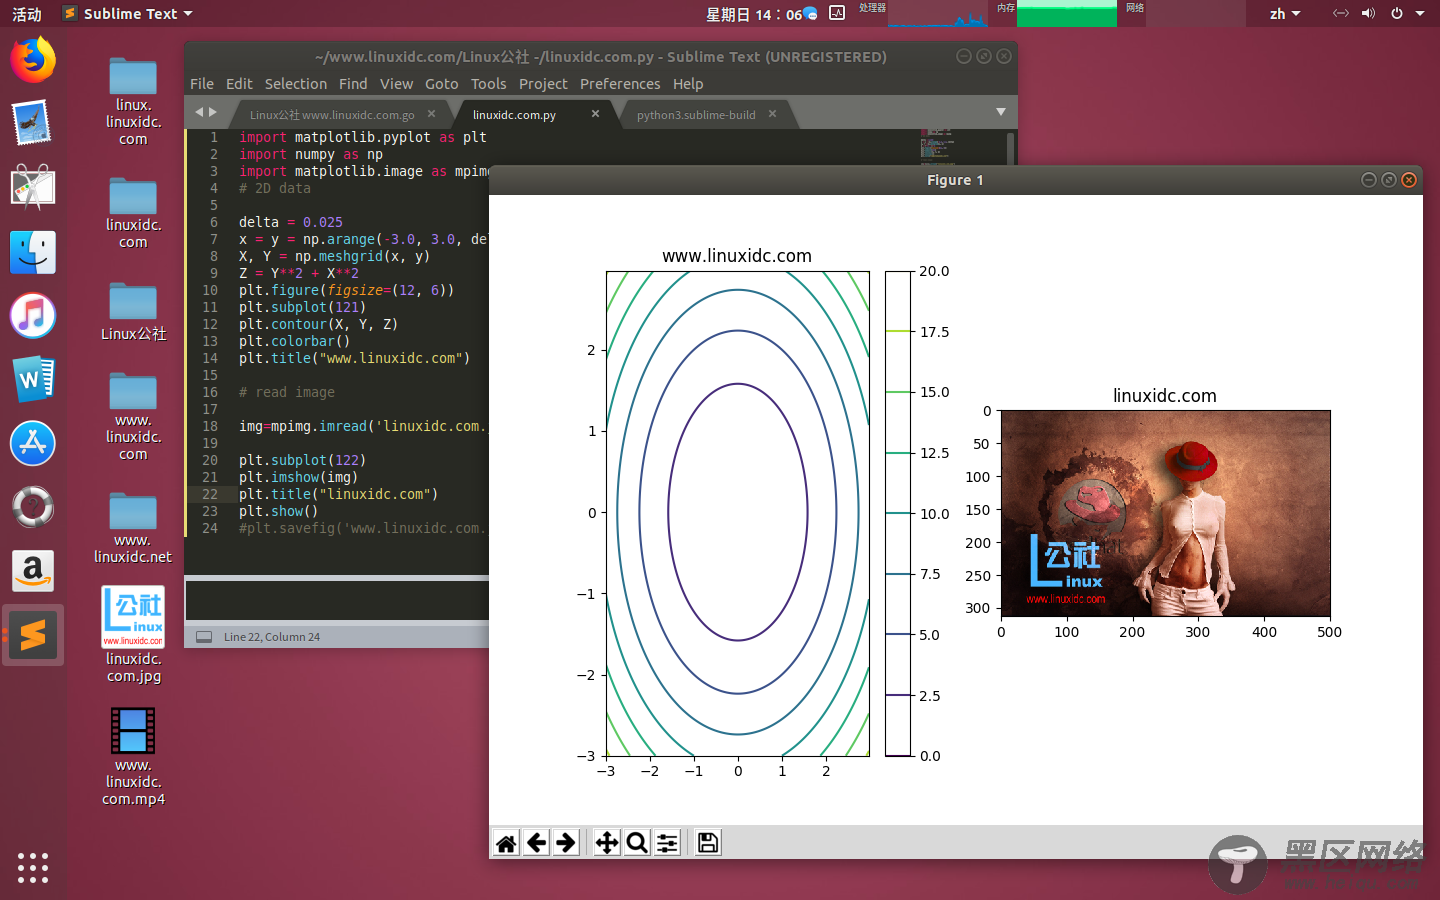This screenshot has height=900, width=1440.
Task: Click the previous tab left arrow
Action: [x=199, y=112]
